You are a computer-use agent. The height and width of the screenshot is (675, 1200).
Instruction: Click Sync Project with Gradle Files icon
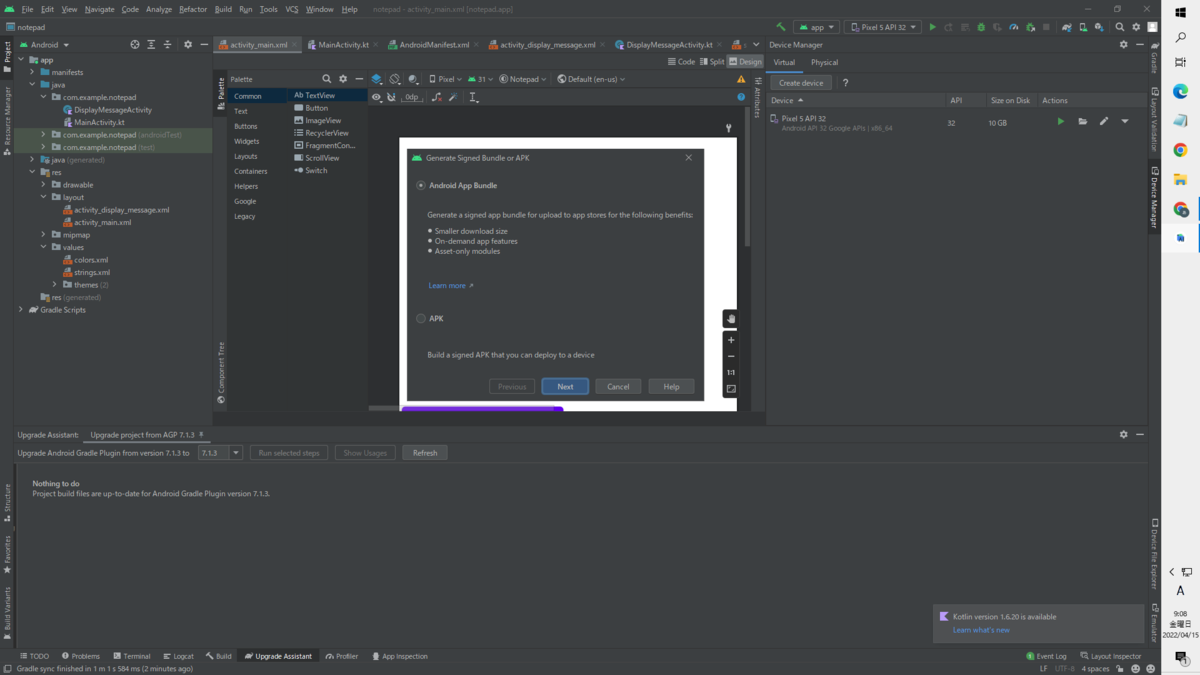[x=1066, y=27]
